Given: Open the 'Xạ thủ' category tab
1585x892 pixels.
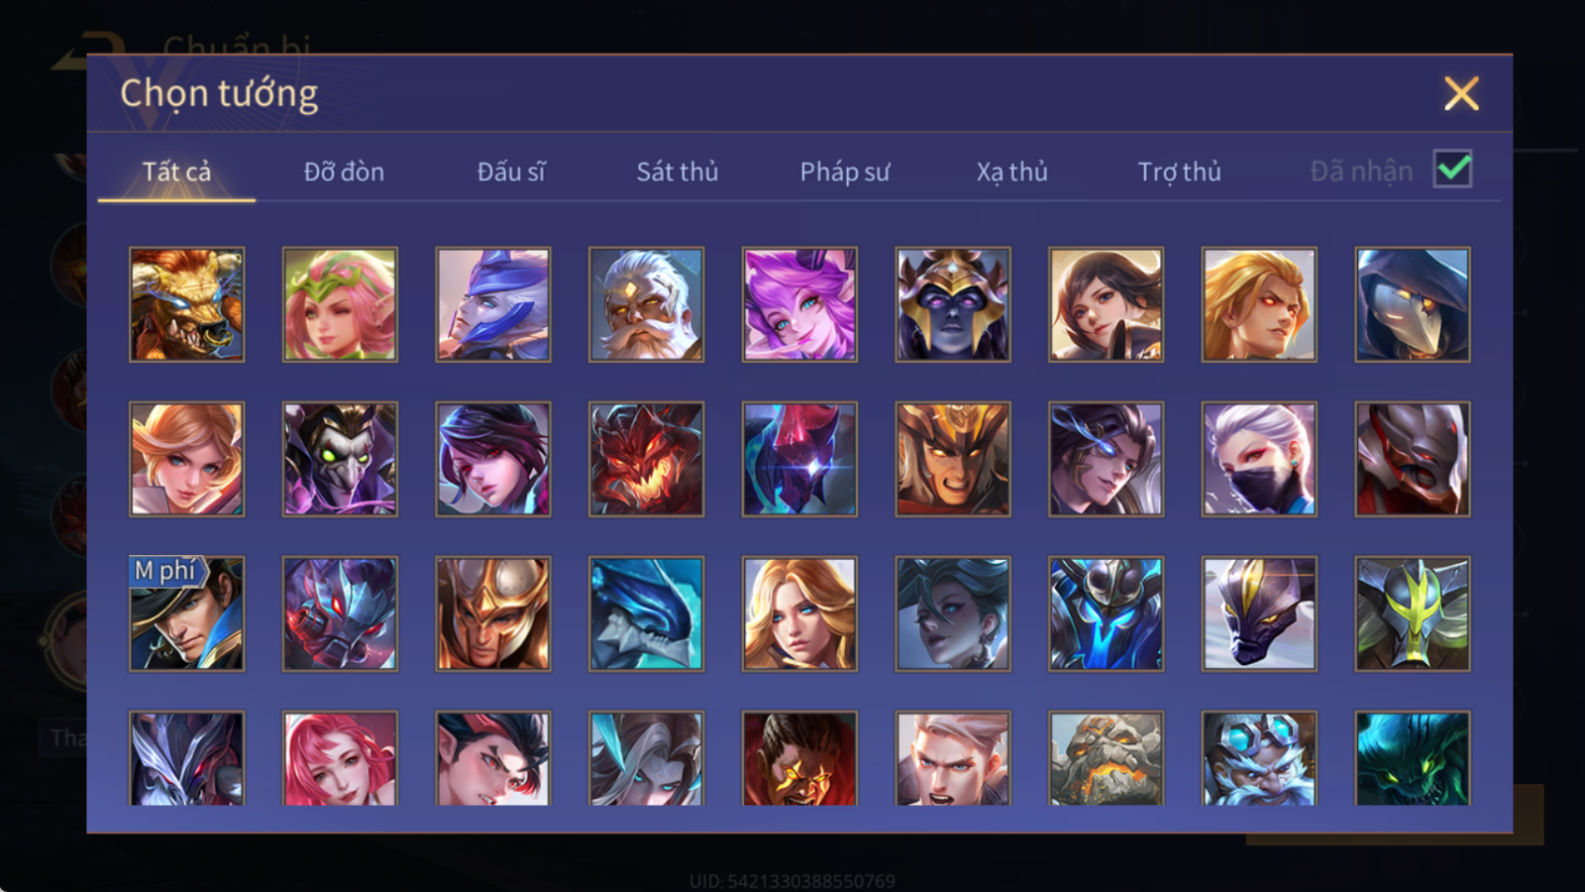Looking at the screenshot, I should (x=1012, y=172).
